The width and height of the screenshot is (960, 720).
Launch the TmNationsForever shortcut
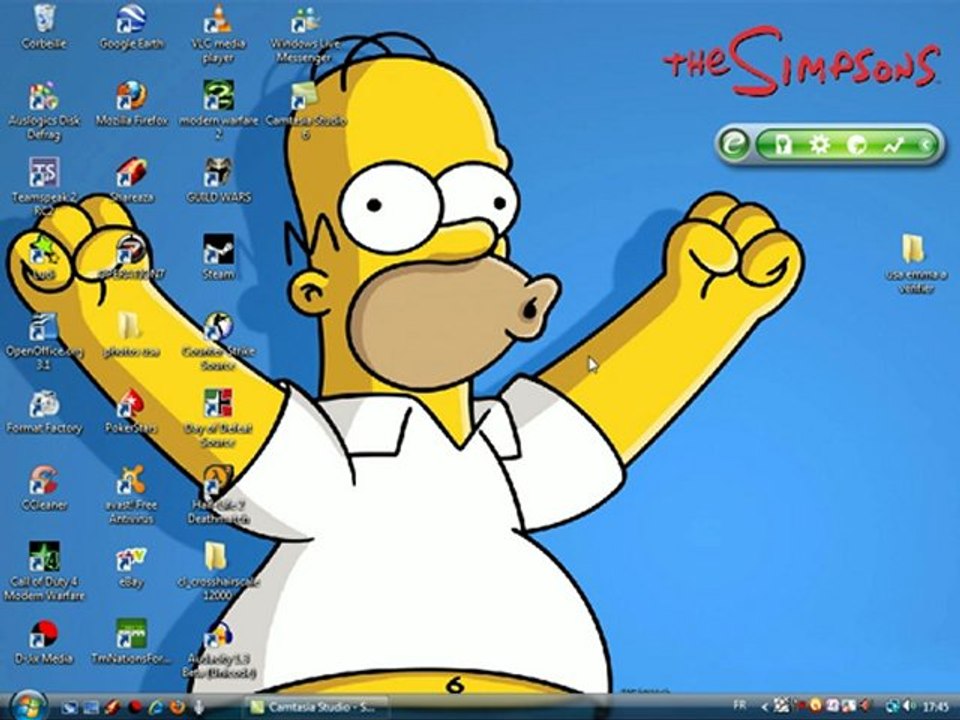point(131,642)
